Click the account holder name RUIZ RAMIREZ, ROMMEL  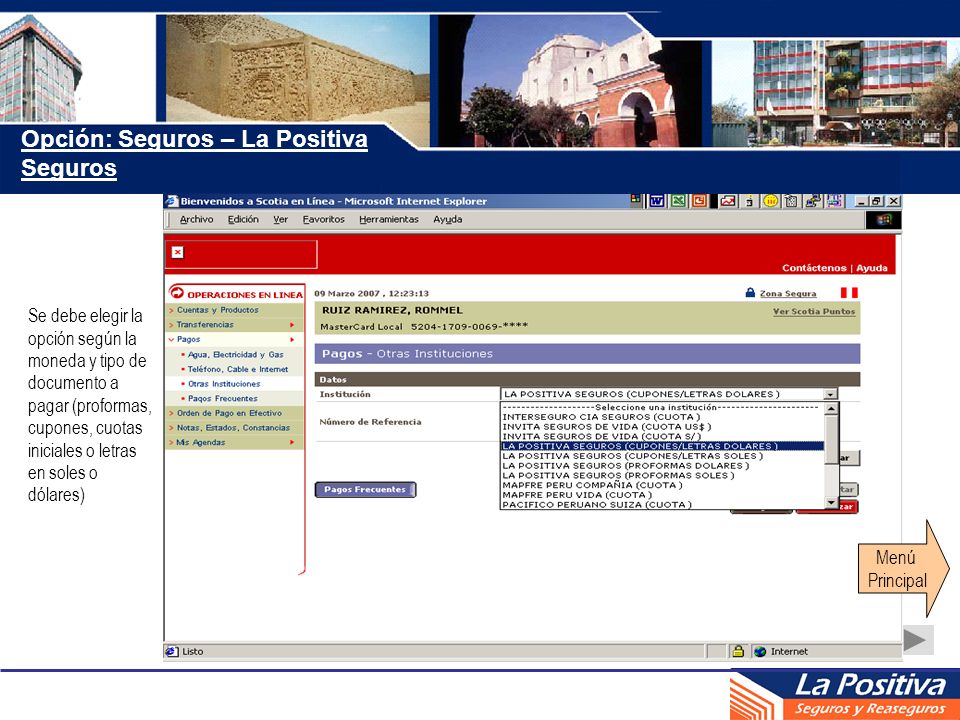click(392, 310)
